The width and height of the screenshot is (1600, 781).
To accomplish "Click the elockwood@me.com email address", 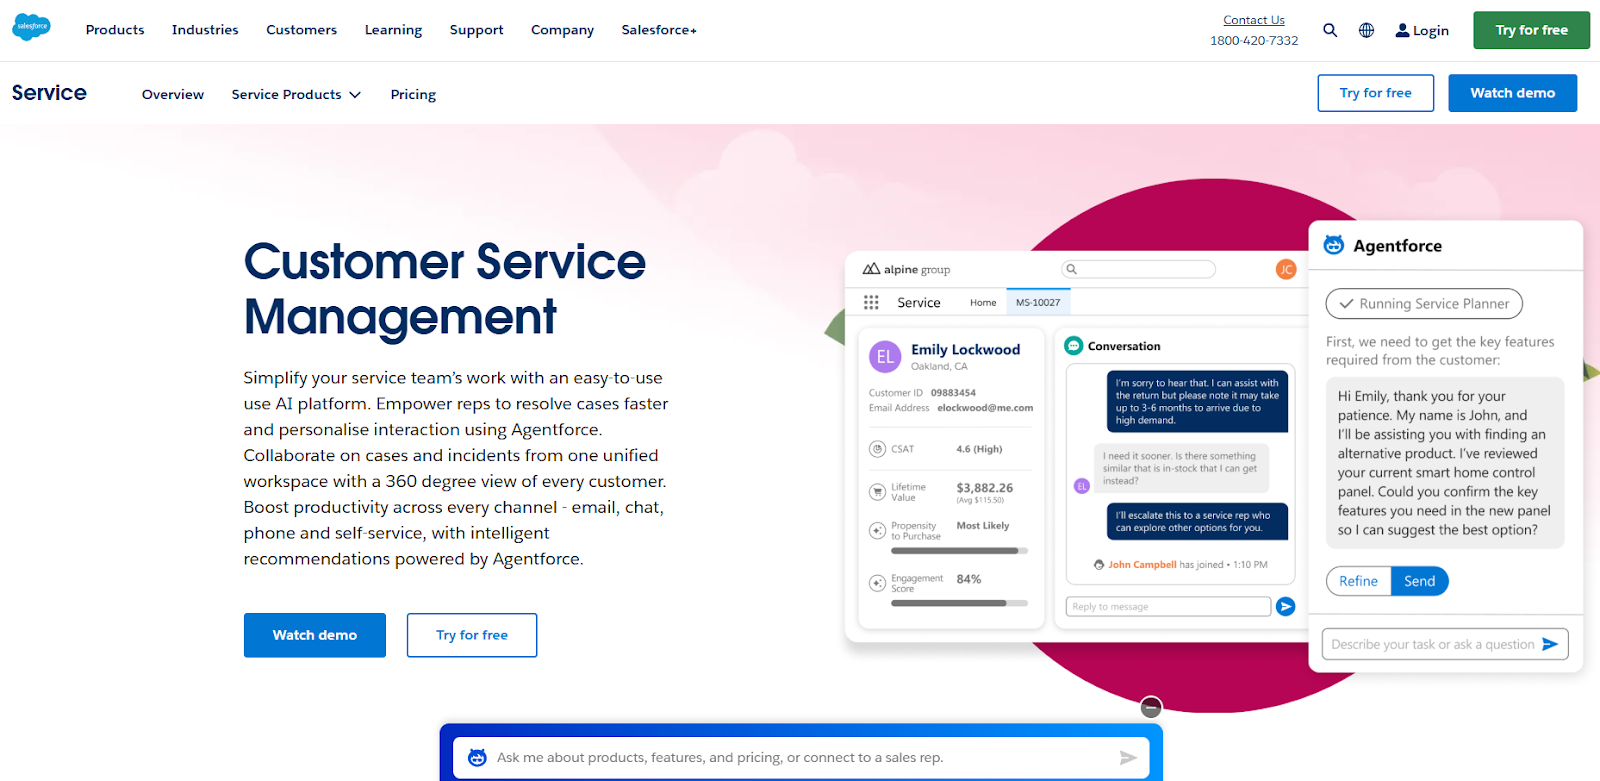I will pyautogui.click(x=985, y=408).
